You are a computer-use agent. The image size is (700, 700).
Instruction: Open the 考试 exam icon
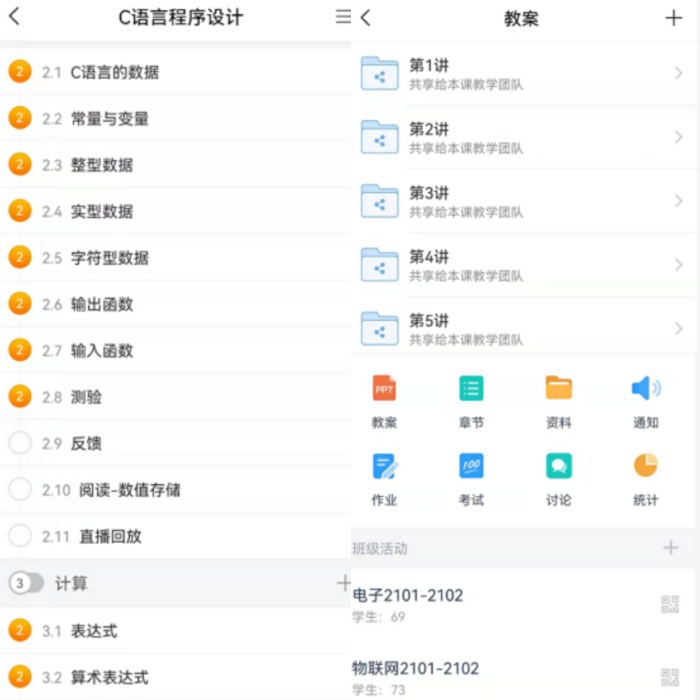[x=471, y=467]
